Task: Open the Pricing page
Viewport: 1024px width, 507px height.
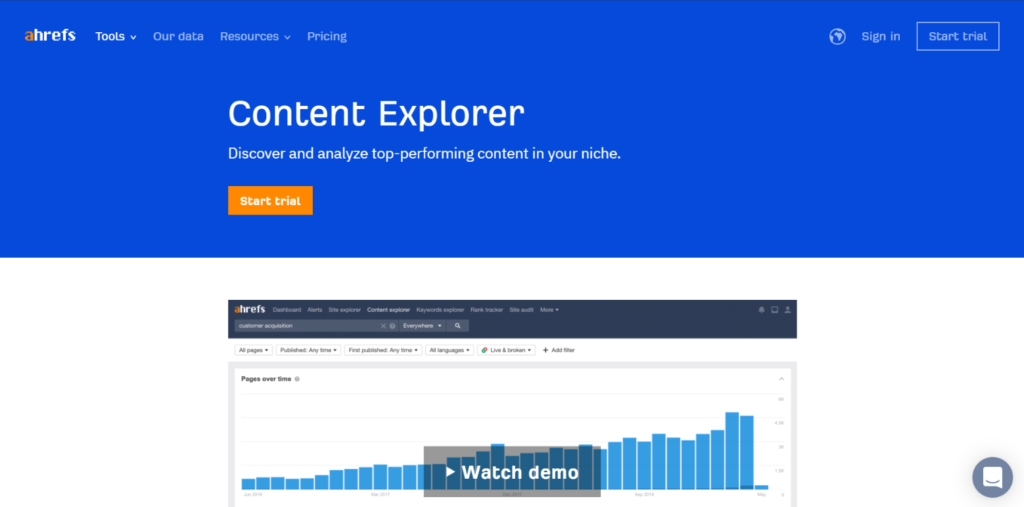Action: pyautogui.click(x=327, y=36)
